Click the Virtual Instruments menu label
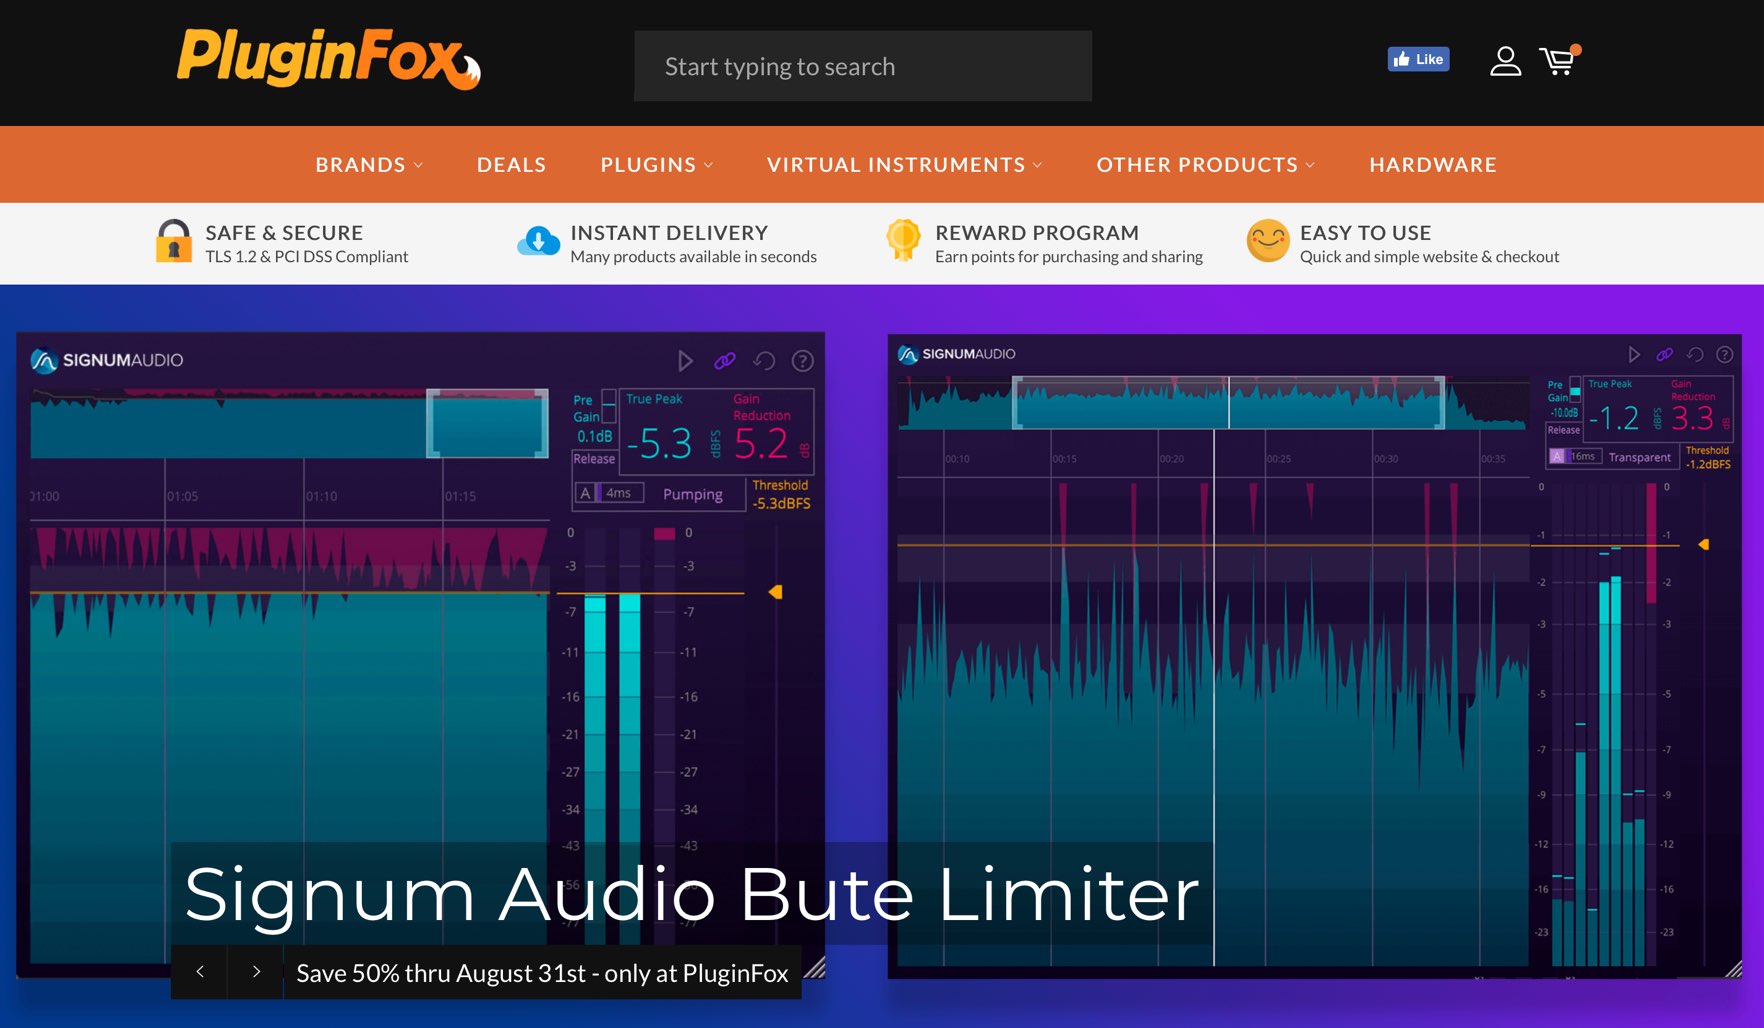This screenshot has height=1028, width=1764. click(x=896, y=165)
